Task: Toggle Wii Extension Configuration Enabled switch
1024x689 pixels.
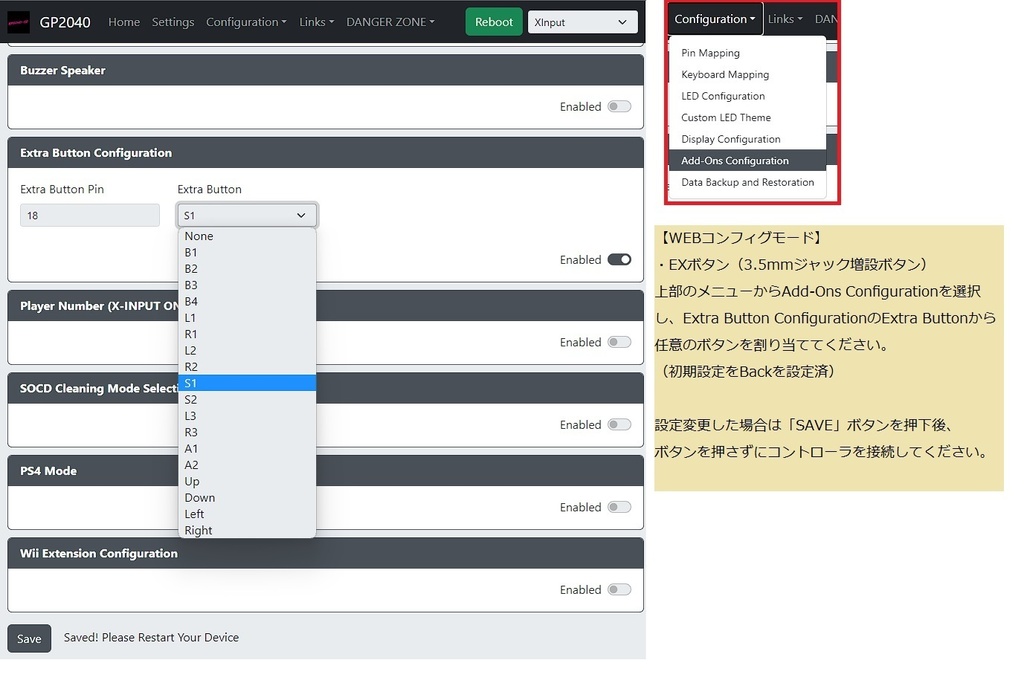Action: click(x=619, y=590)
